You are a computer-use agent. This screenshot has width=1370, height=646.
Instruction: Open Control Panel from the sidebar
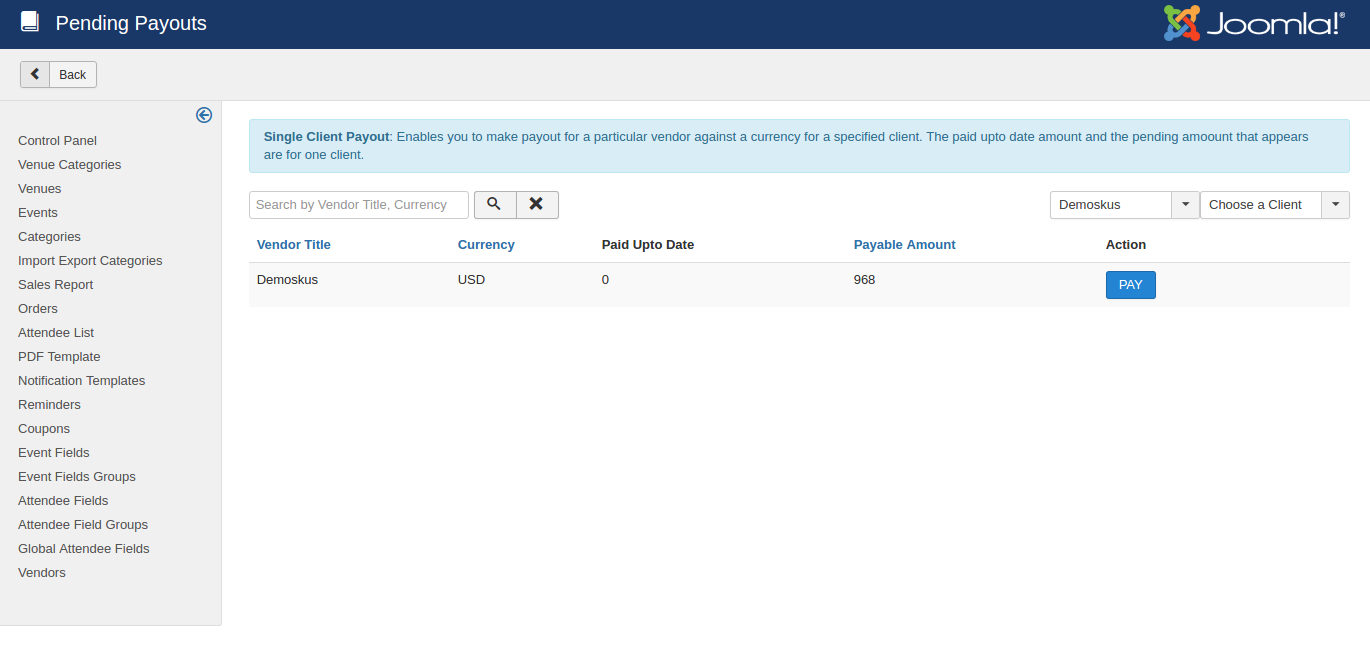[x=57, y=141]
